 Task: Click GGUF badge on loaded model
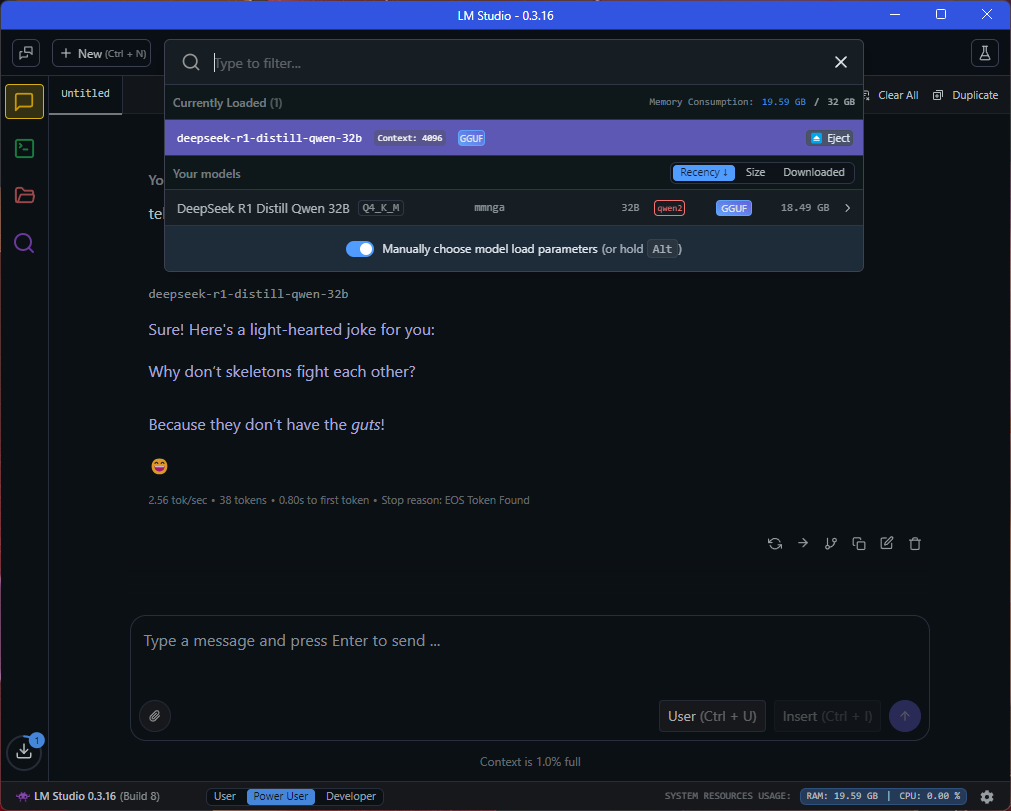coord(471,138)
